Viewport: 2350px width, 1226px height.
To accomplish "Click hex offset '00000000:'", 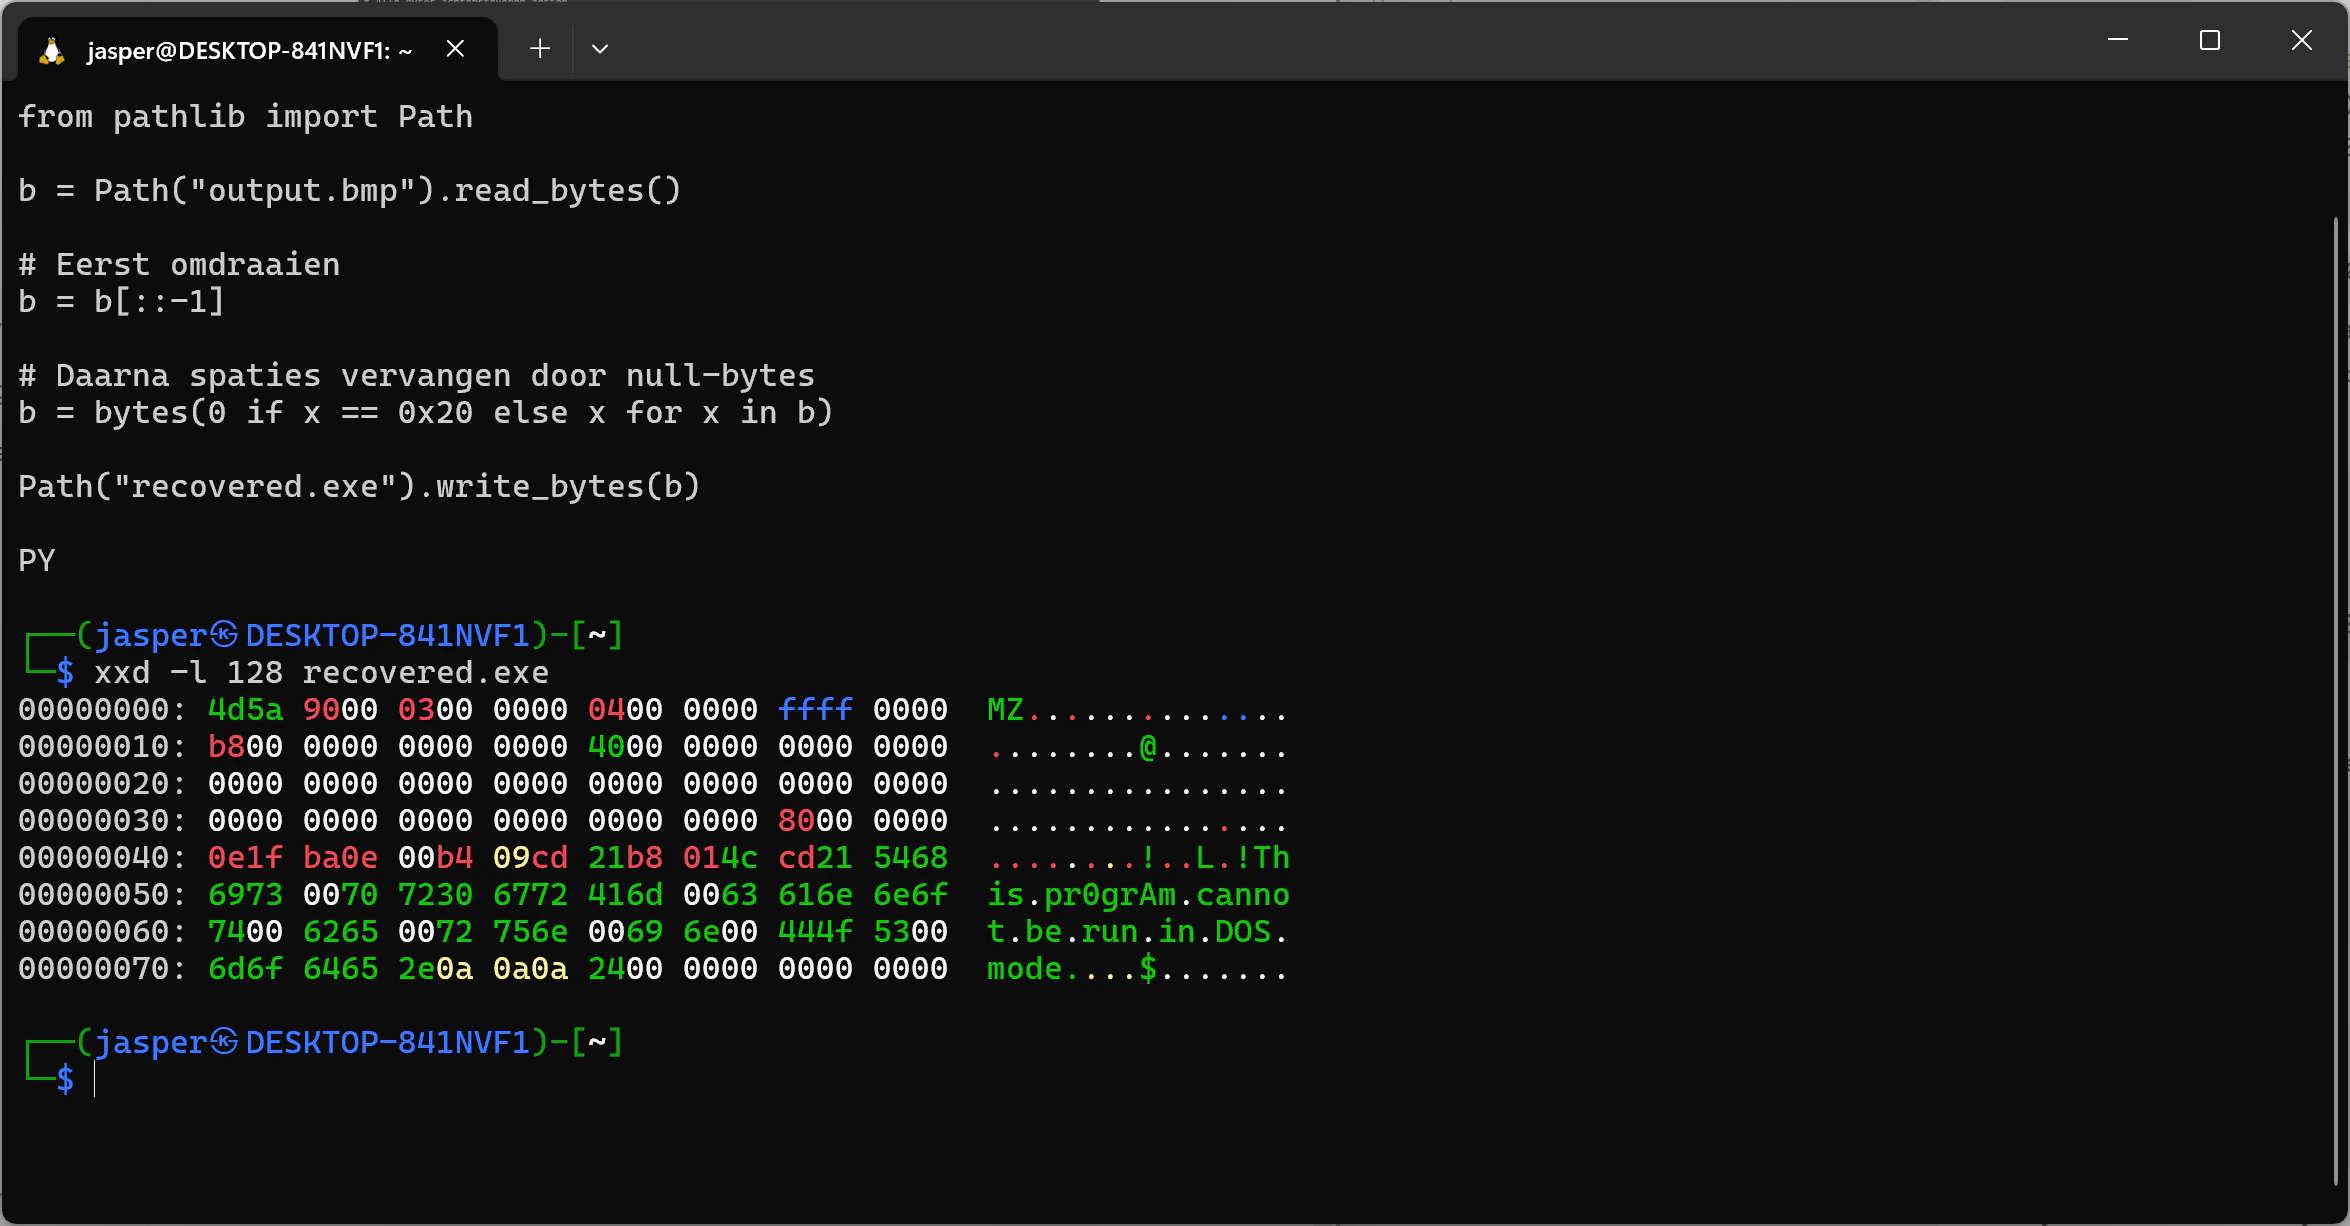I will point(102,710).
